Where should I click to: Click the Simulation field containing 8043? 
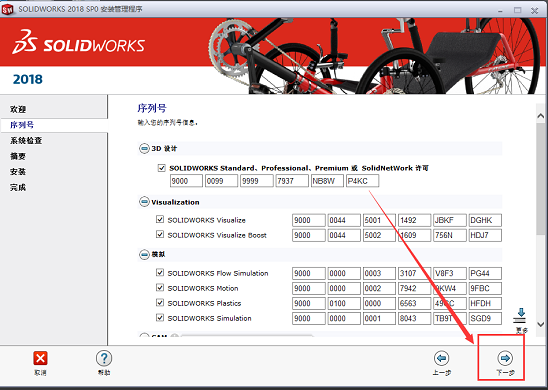point(414,318)
